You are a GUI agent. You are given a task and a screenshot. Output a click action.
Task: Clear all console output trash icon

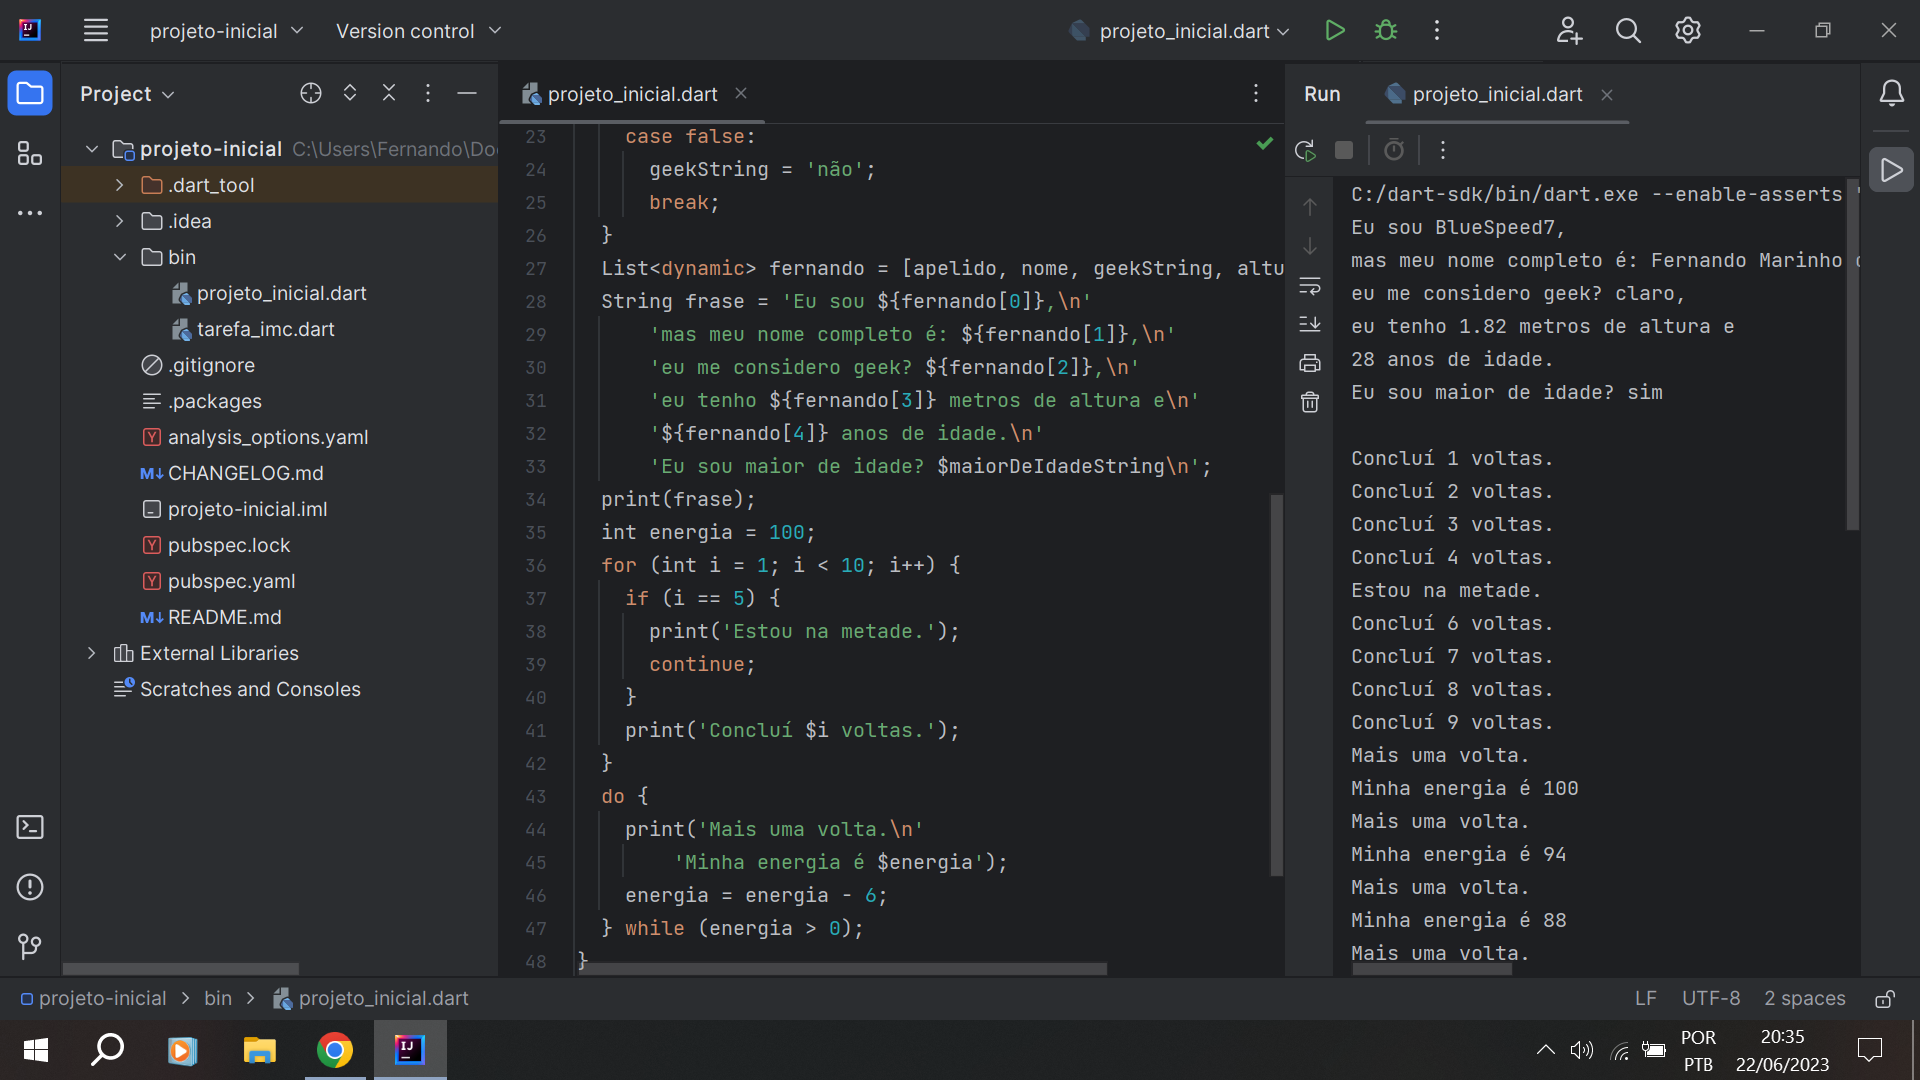(1310, 402)
